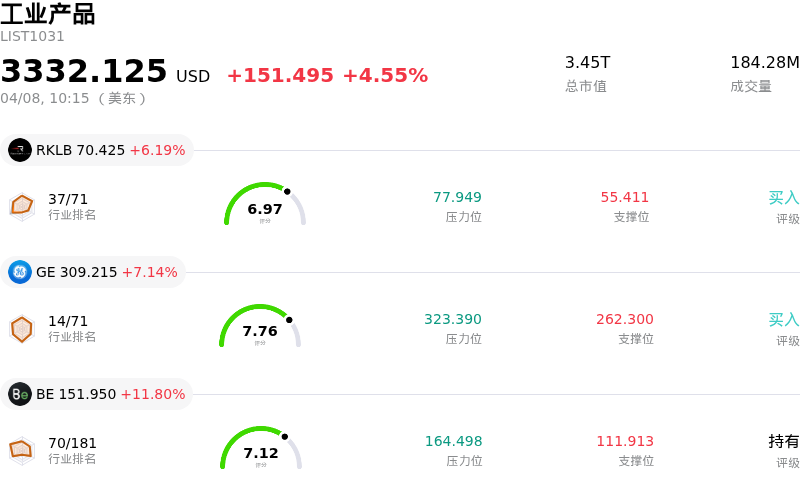This screenshot has height=488, width=800.
Task: Click the 3.45T total market cap
Action: (588, 63)
